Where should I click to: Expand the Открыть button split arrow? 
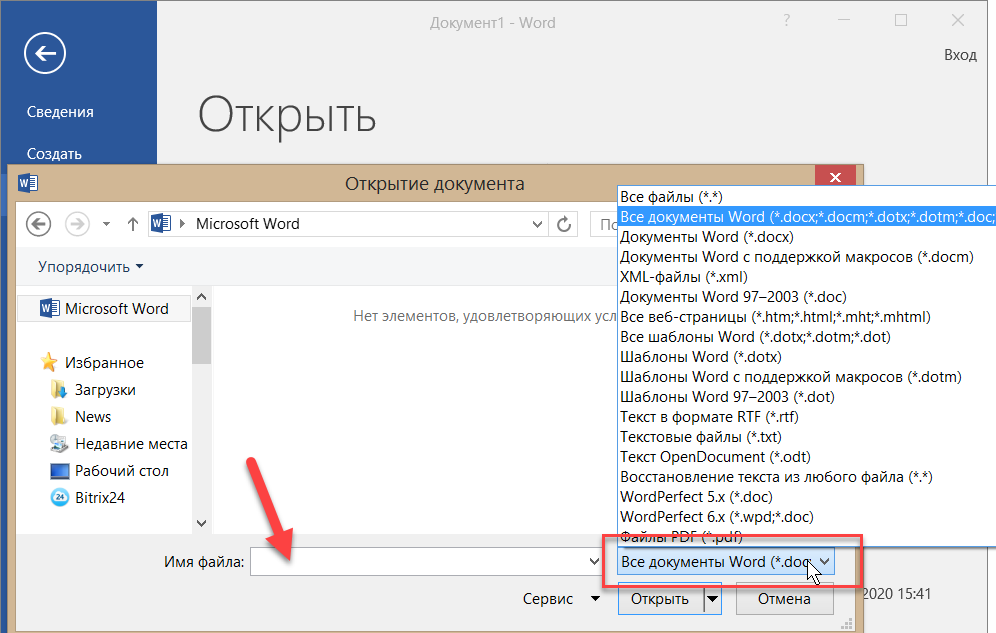(x=713, y=599)
